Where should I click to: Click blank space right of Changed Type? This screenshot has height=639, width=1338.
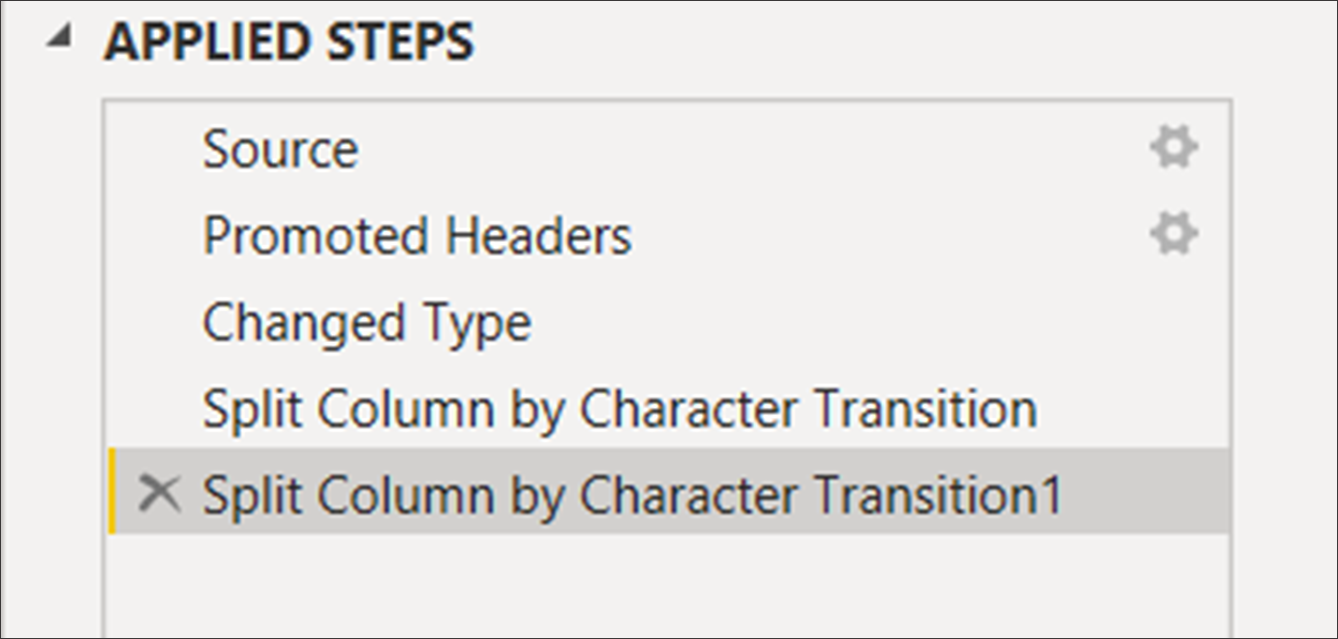(850, 323)
